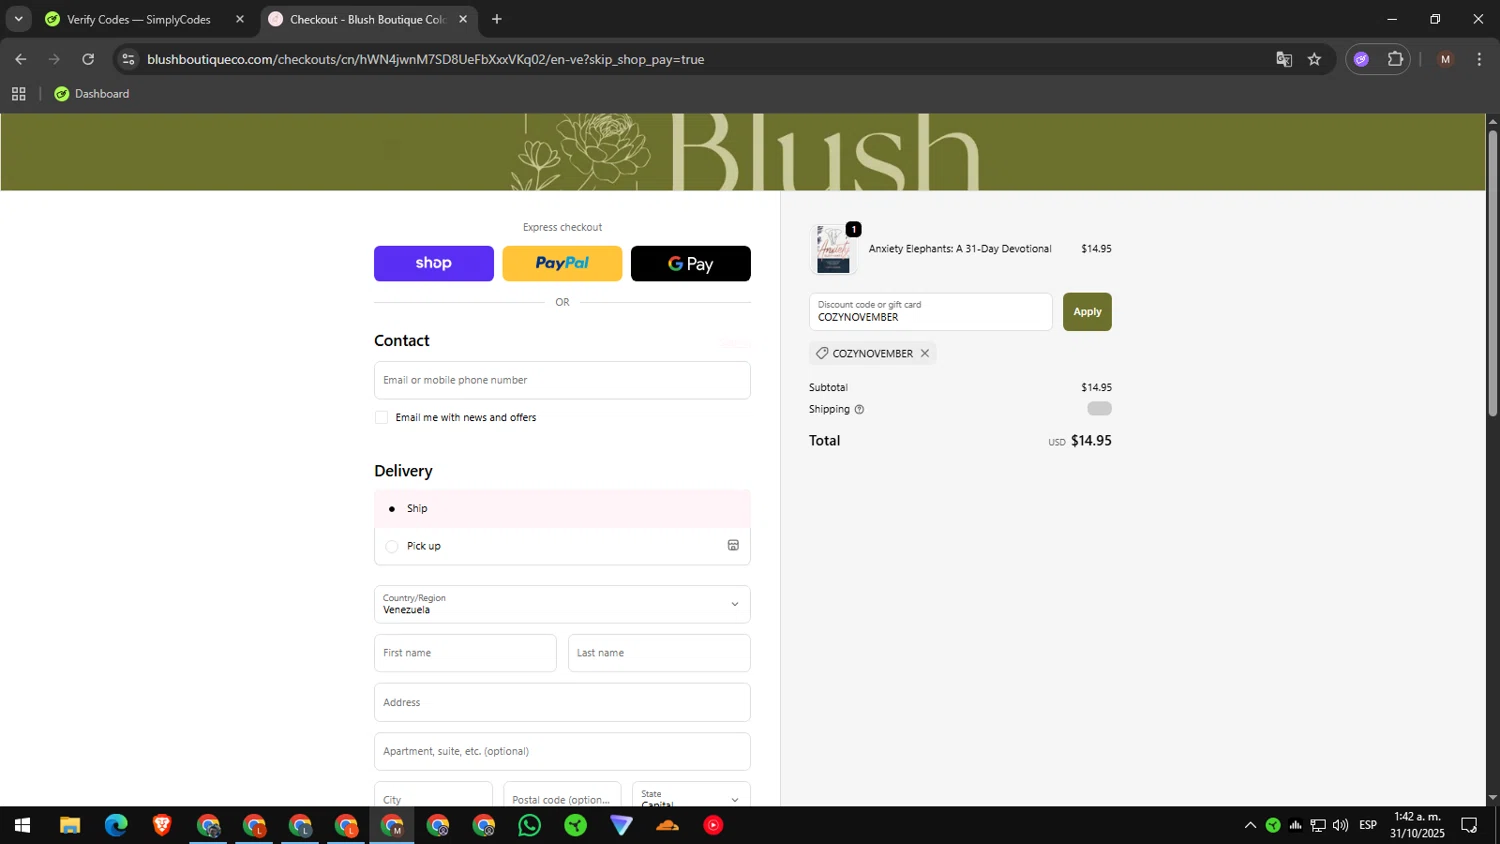Open YouTube Music from the taskbar
Image resolution: width=1500 pixels, height=844 pixels.
tap(713, 825)
